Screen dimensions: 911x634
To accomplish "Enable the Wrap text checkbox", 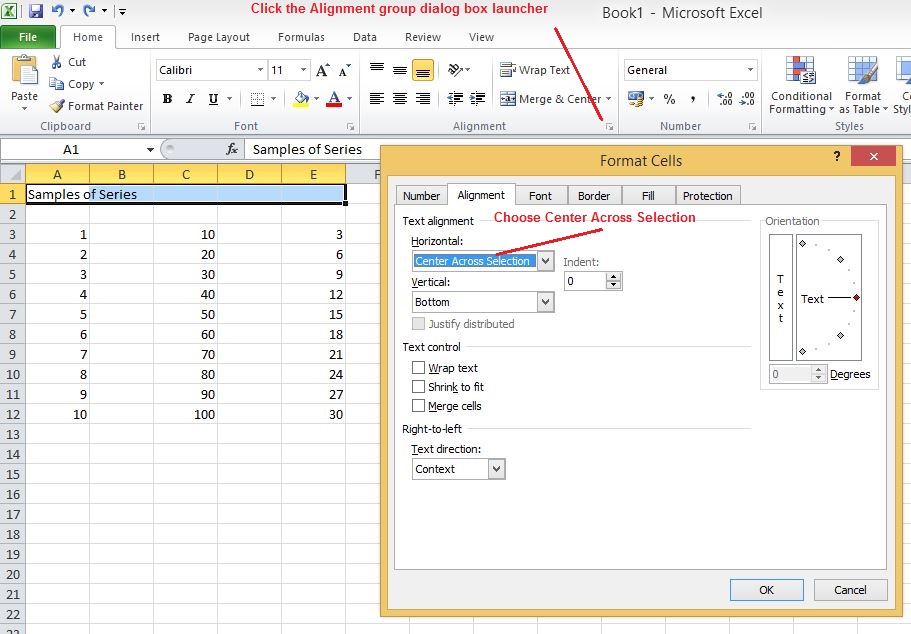I will click(417, 368).
